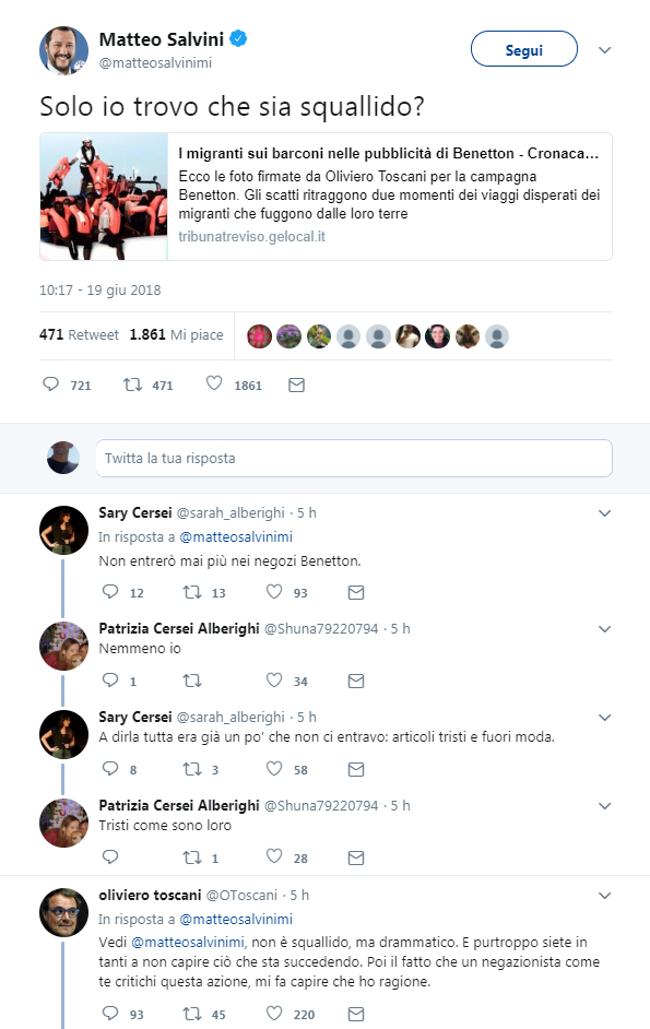Expand options on Sary Cersei's first reply
Viewport: 650px width, 1029px height.
pos(604,513)
